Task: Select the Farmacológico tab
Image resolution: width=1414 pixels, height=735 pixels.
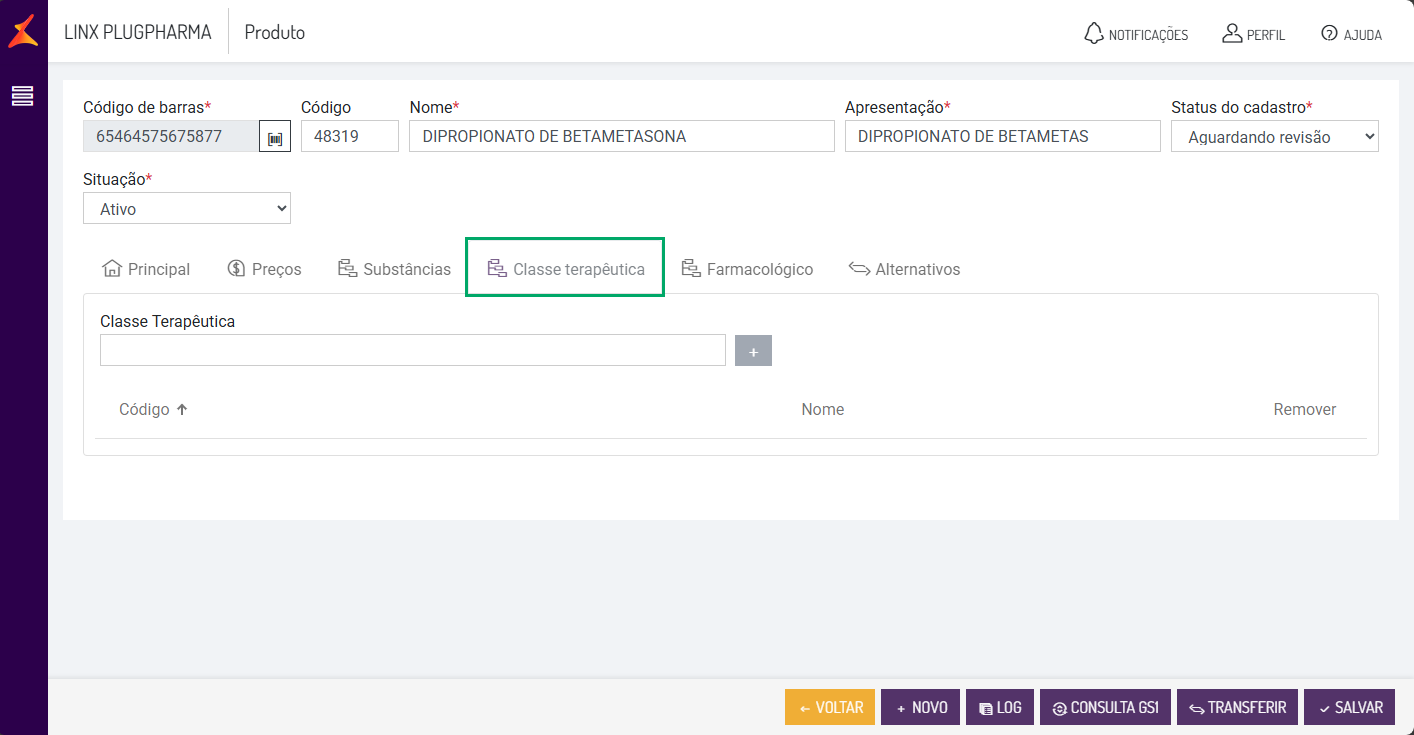Action: tap(747, 269)
